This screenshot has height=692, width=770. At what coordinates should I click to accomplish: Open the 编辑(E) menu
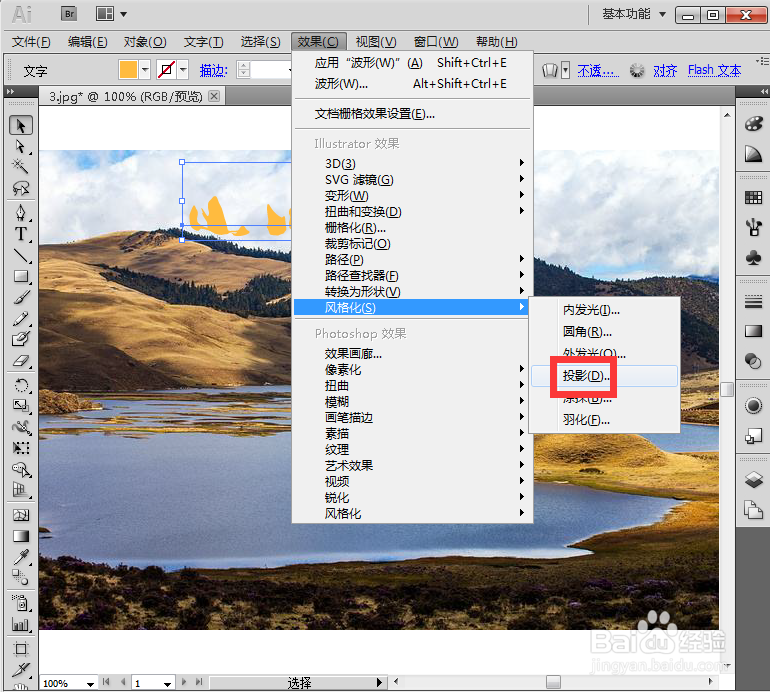(x=88, y=42)
